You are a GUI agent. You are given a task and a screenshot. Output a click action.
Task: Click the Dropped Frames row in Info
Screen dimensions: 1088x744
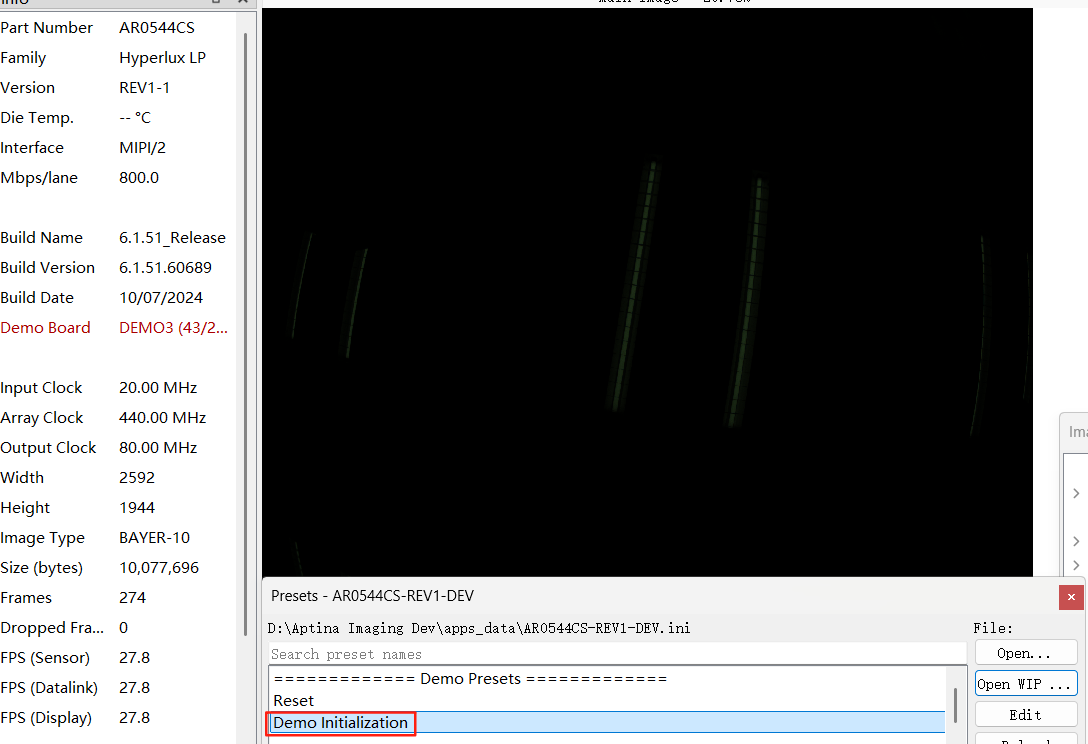[113, 628]
